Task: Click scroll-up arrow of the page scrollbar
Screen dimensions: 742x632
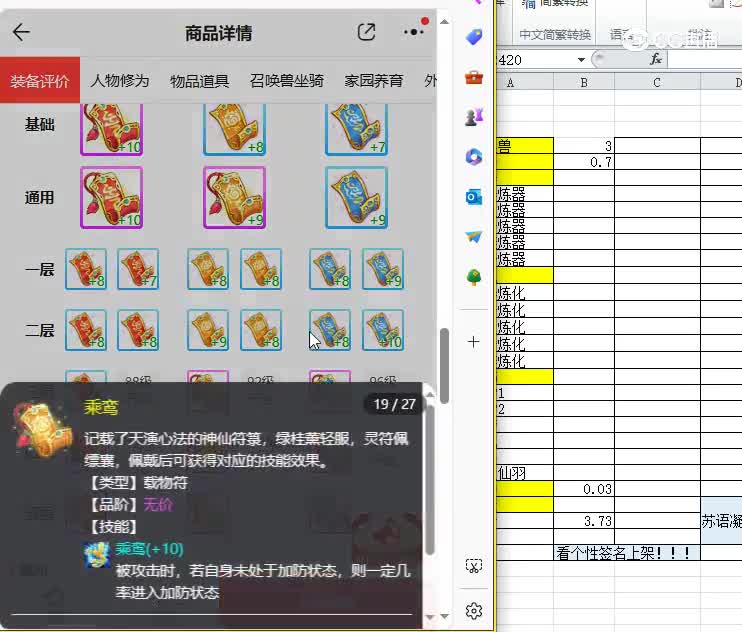Action: 444,22
